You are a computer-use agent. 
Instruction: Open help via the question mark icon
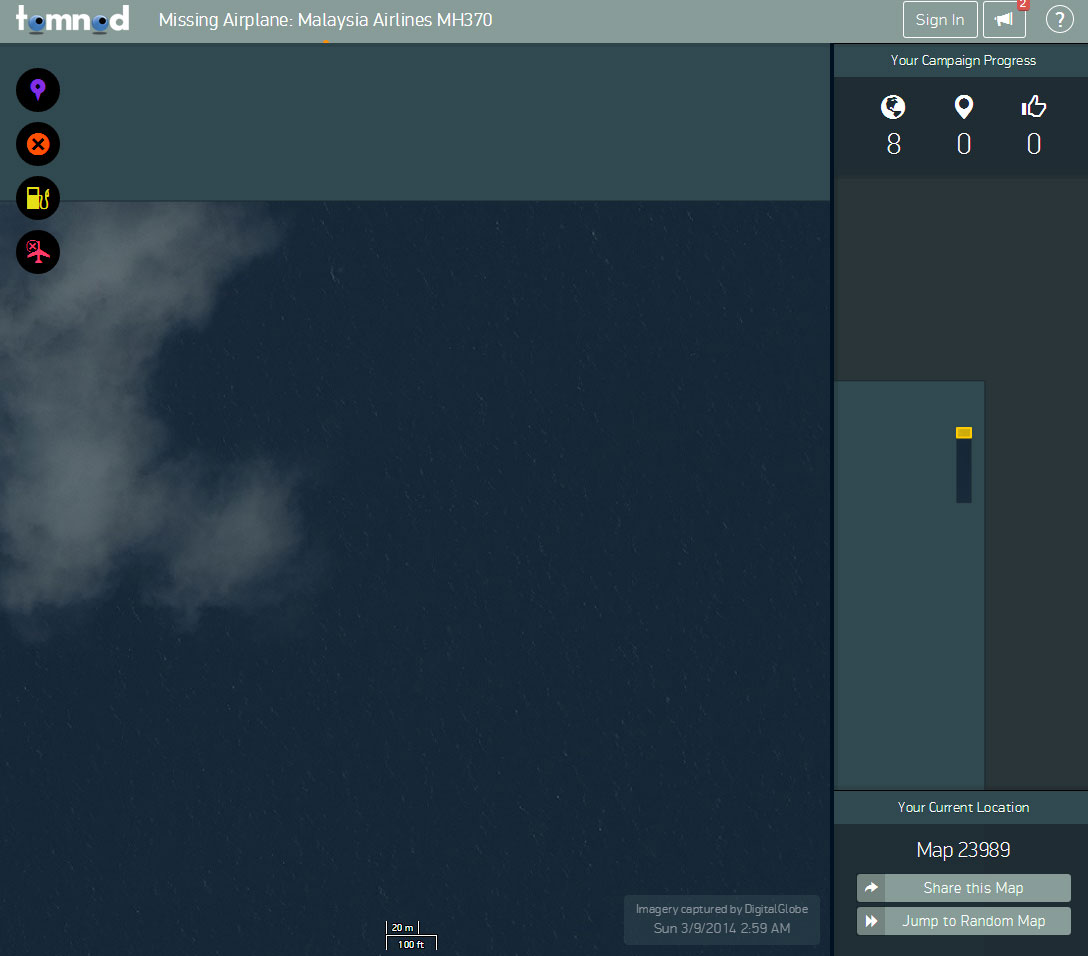[1059, 20]
